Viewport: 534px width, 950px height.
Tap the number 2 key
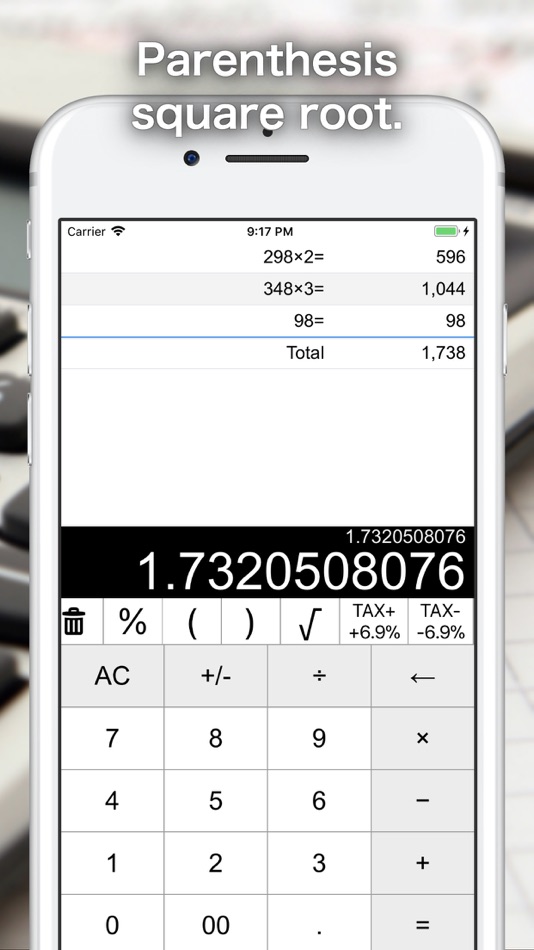(216, 863)
